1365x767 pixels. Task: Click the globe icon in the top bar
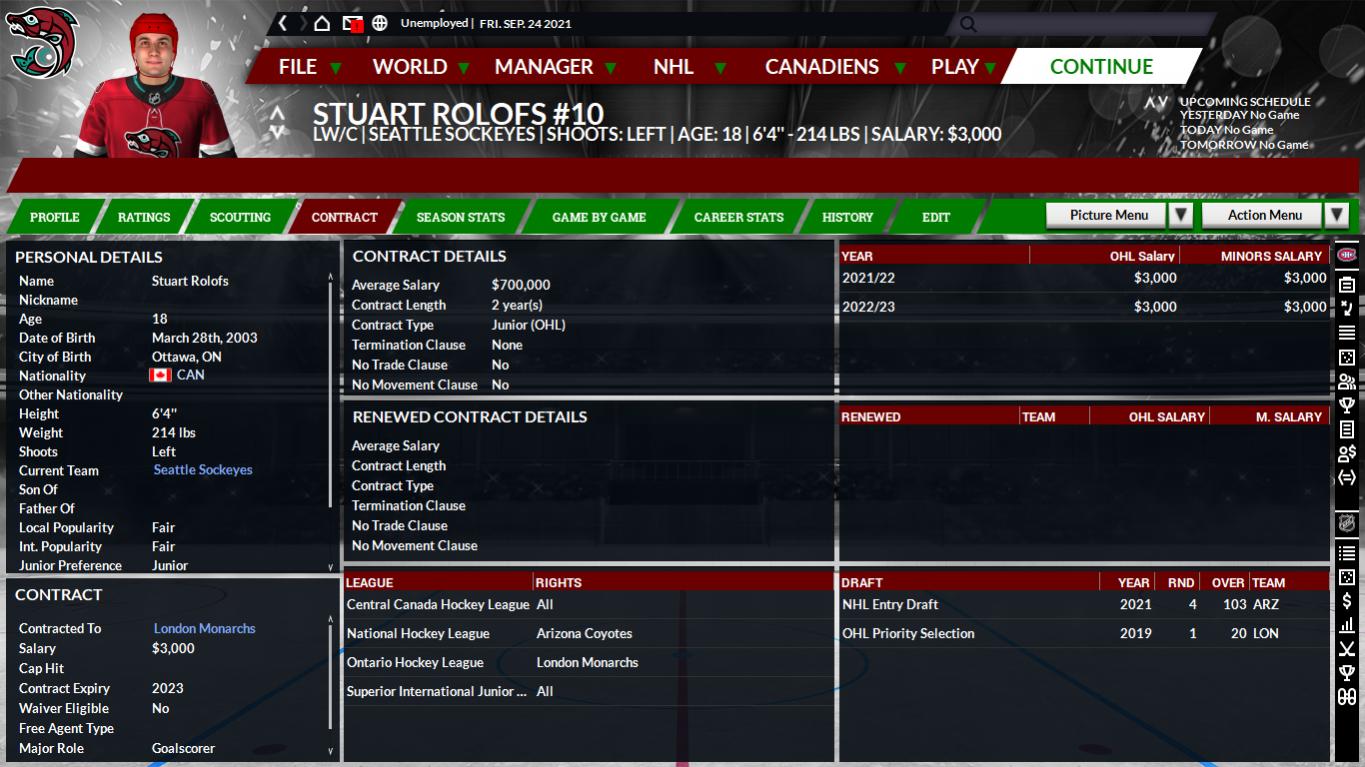pyautogui.click(x=379, y=23)
